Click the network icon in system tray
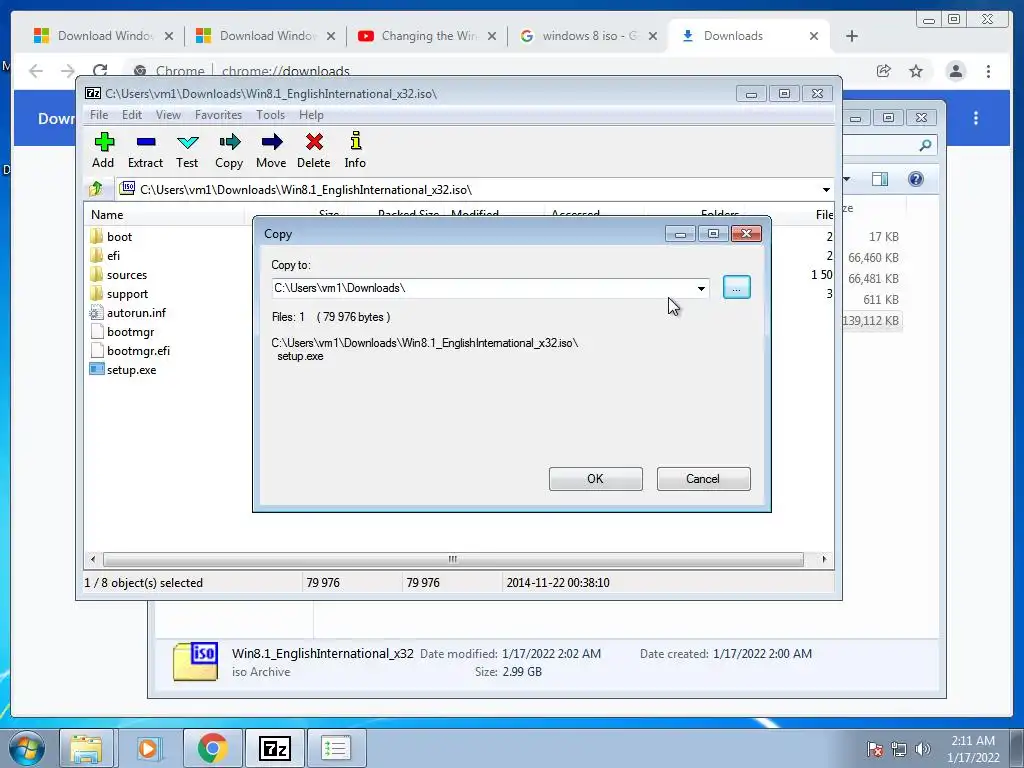Screen dimensions: 1024x768 tap(899, 749)
